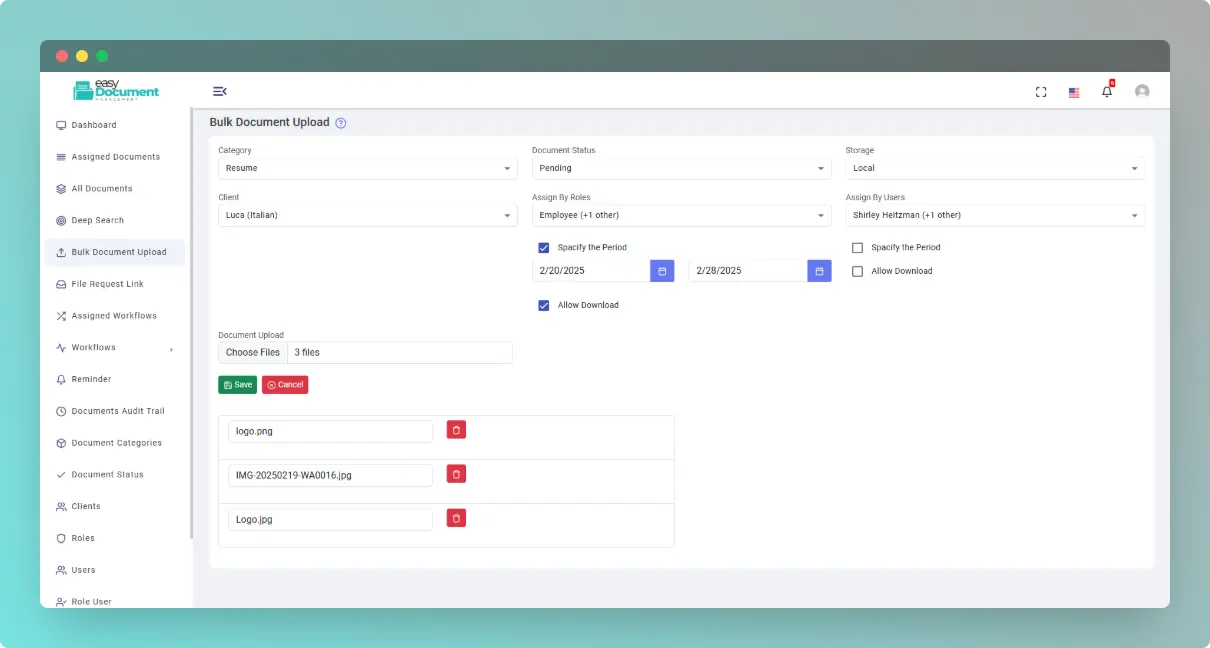Open notifications bell in top bar
The height and width of the screenshot is (648, 1210).
pyautogui.click(x=1107, y=91)
